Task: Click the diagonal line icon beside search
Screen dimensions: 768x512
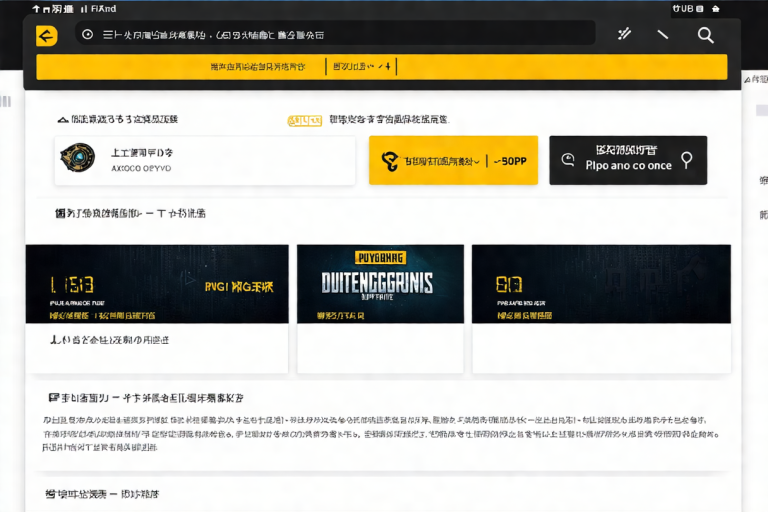Action: click(x=662, y=34)
